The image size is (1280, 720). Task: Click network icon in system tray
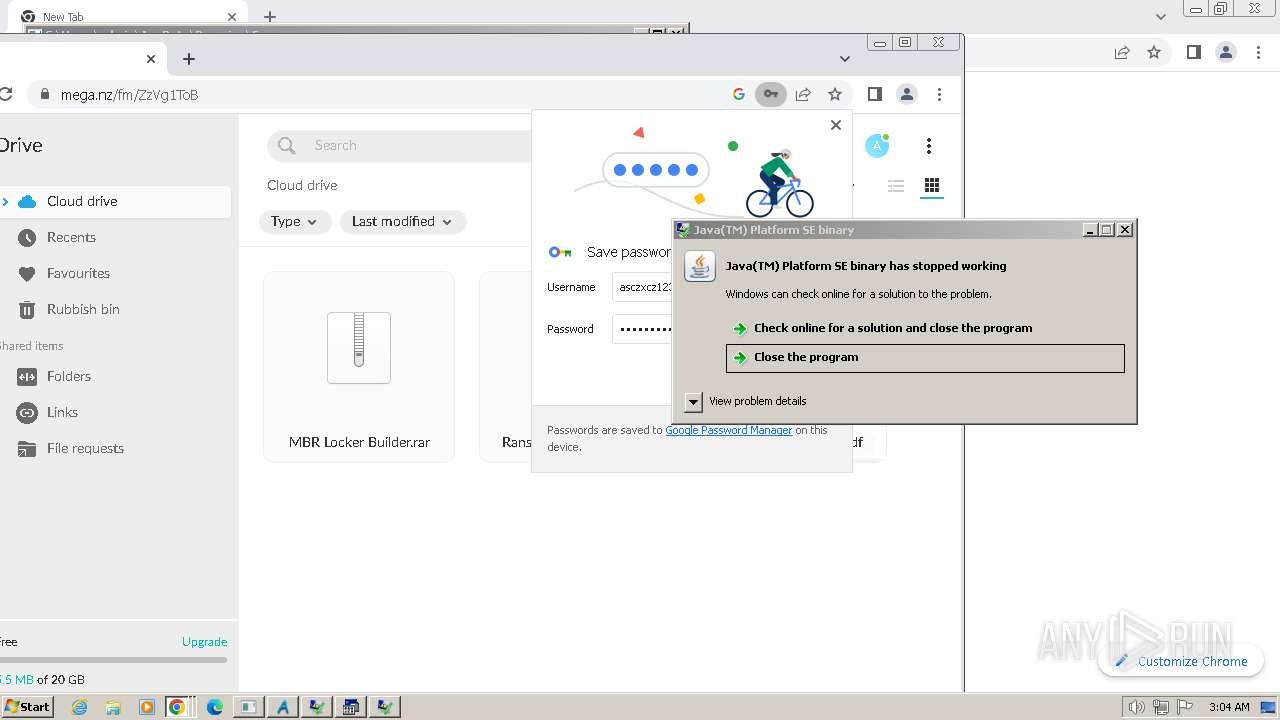pos(1161,707)
